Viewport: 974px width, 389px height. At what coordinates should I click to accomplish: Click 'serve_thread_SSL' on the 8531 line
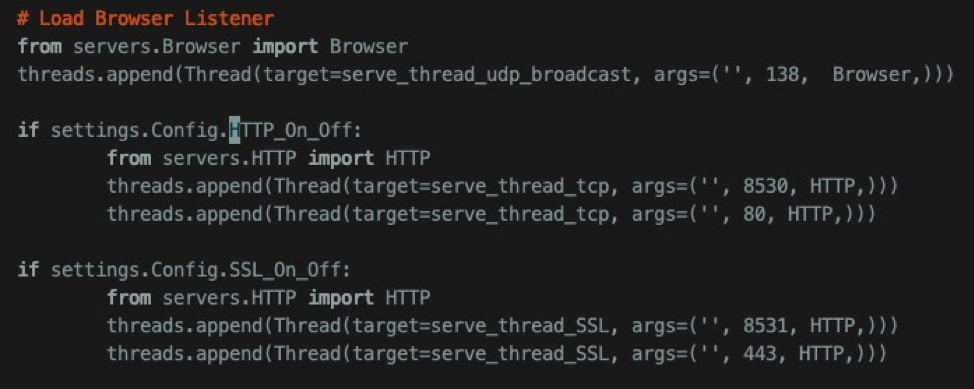519,326
